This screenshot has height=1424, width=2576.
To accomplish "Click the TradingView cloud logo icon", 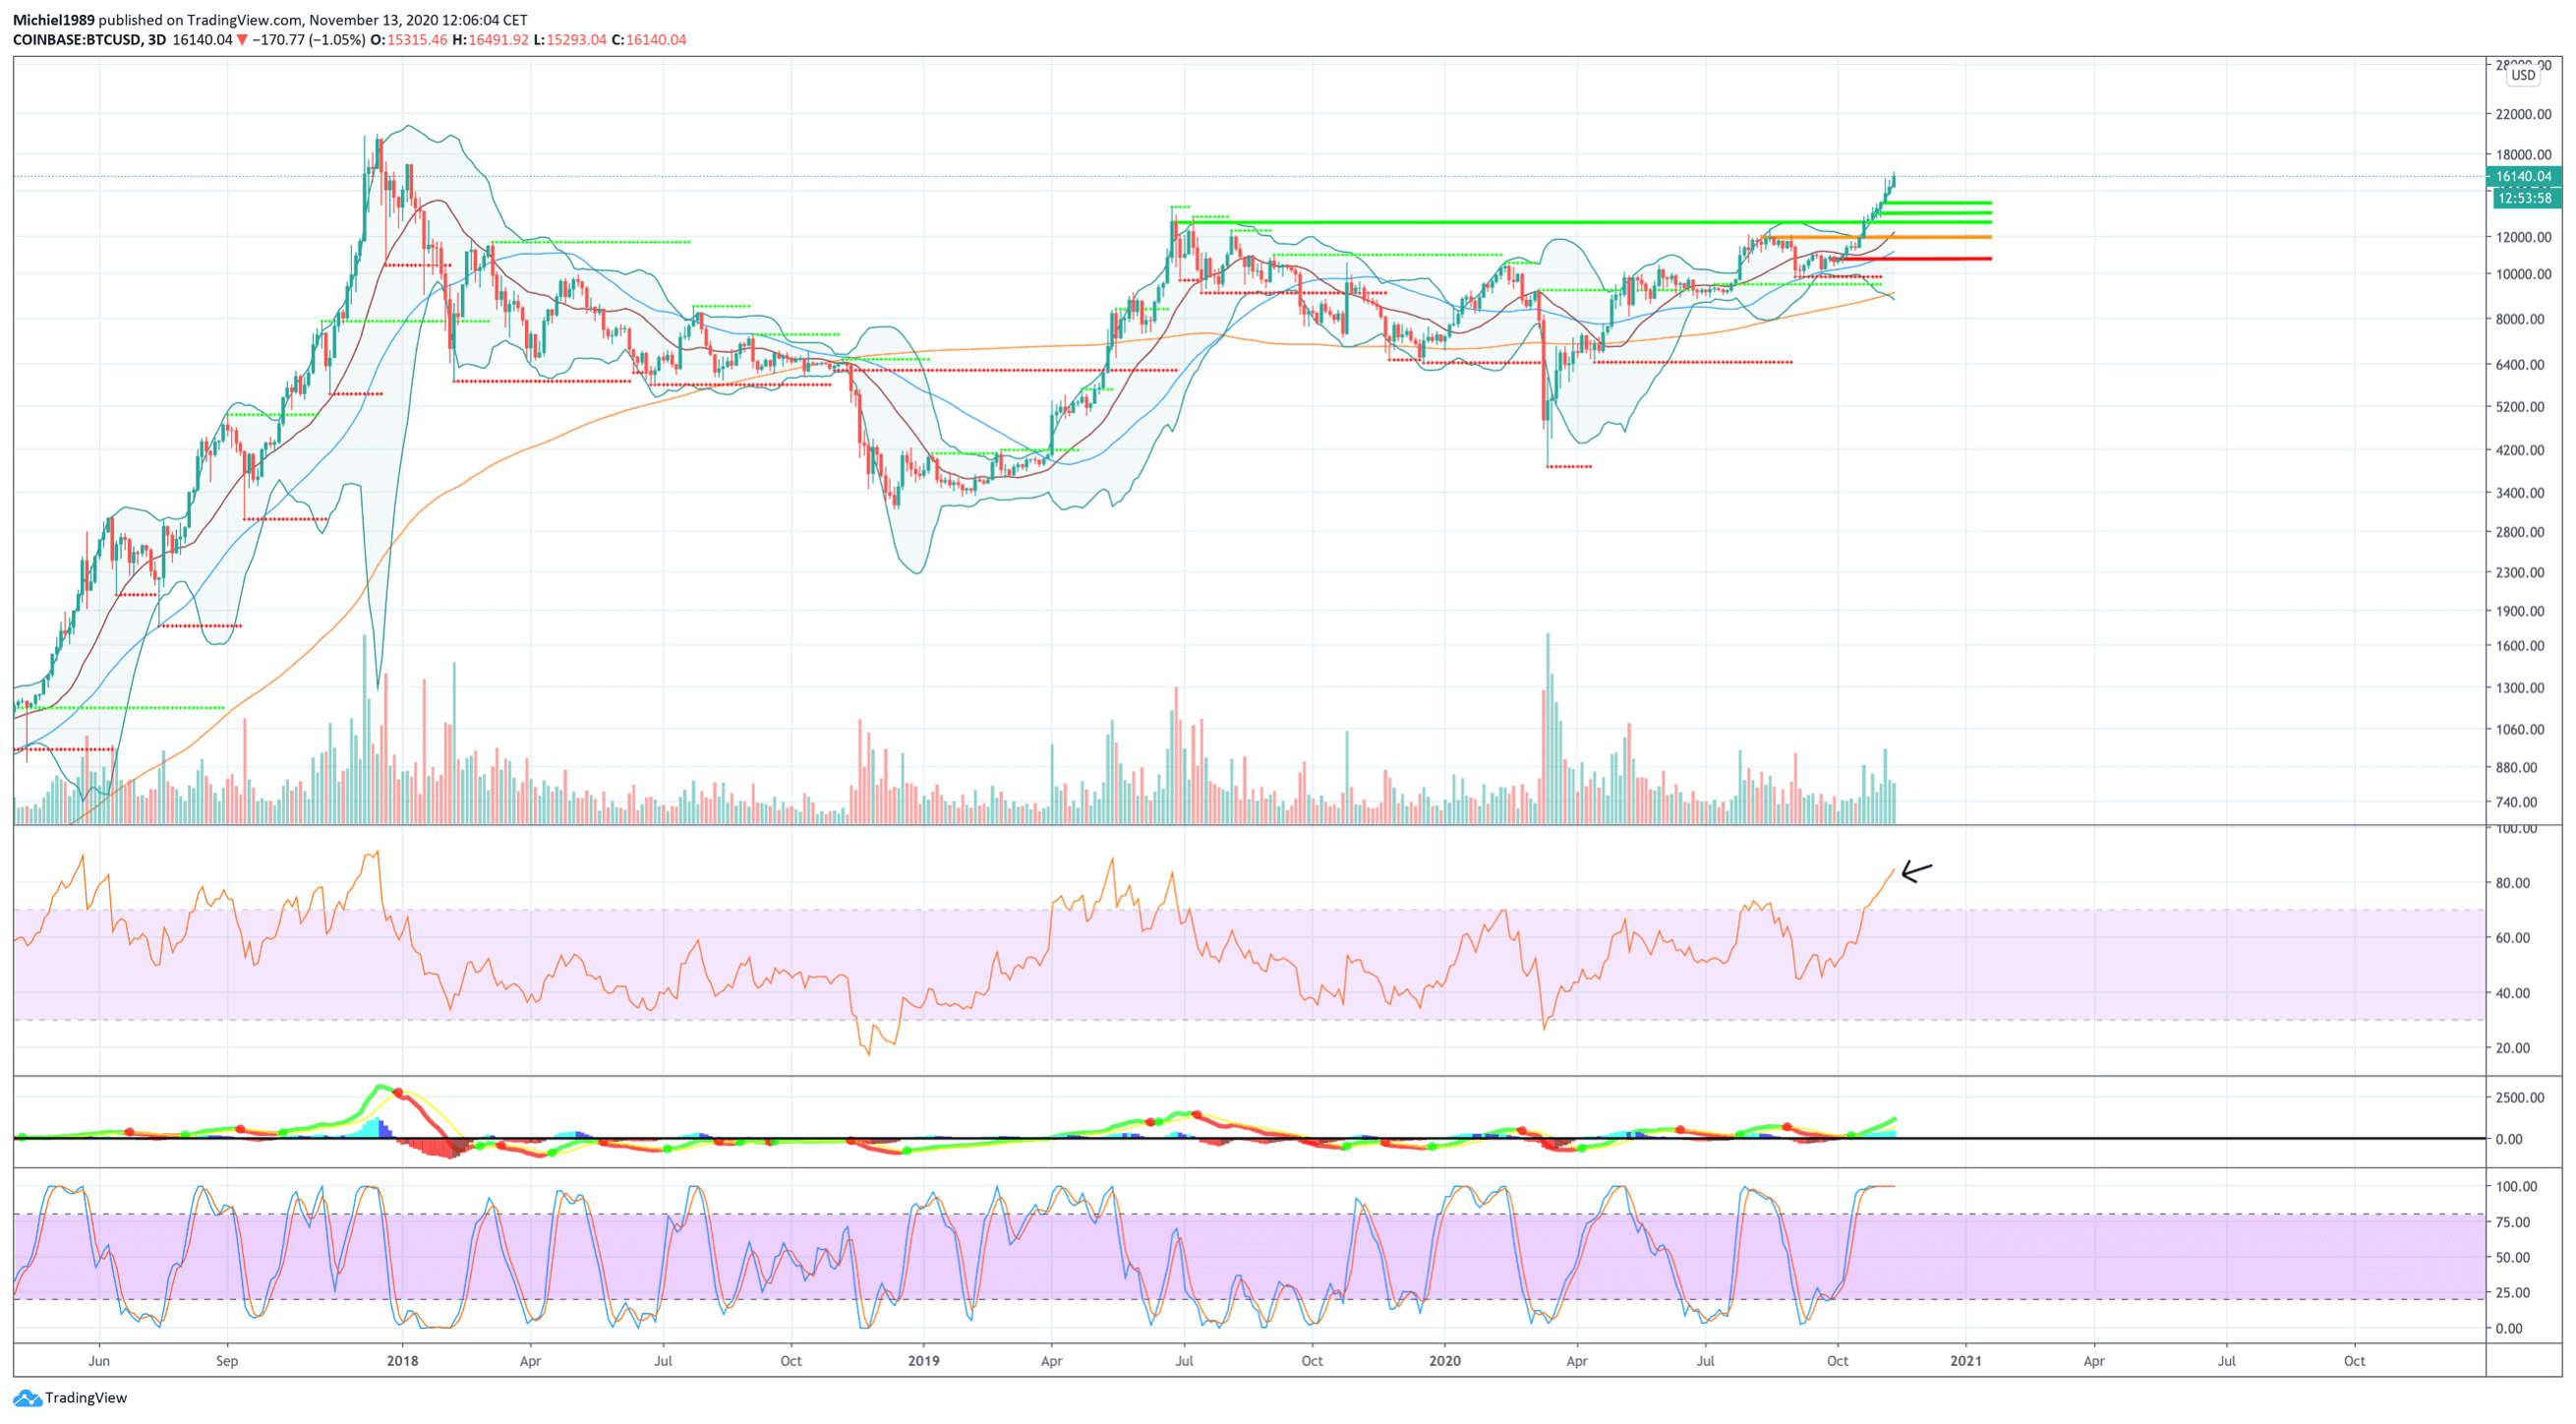I will pyautogui.click(x=27, y=1398).
